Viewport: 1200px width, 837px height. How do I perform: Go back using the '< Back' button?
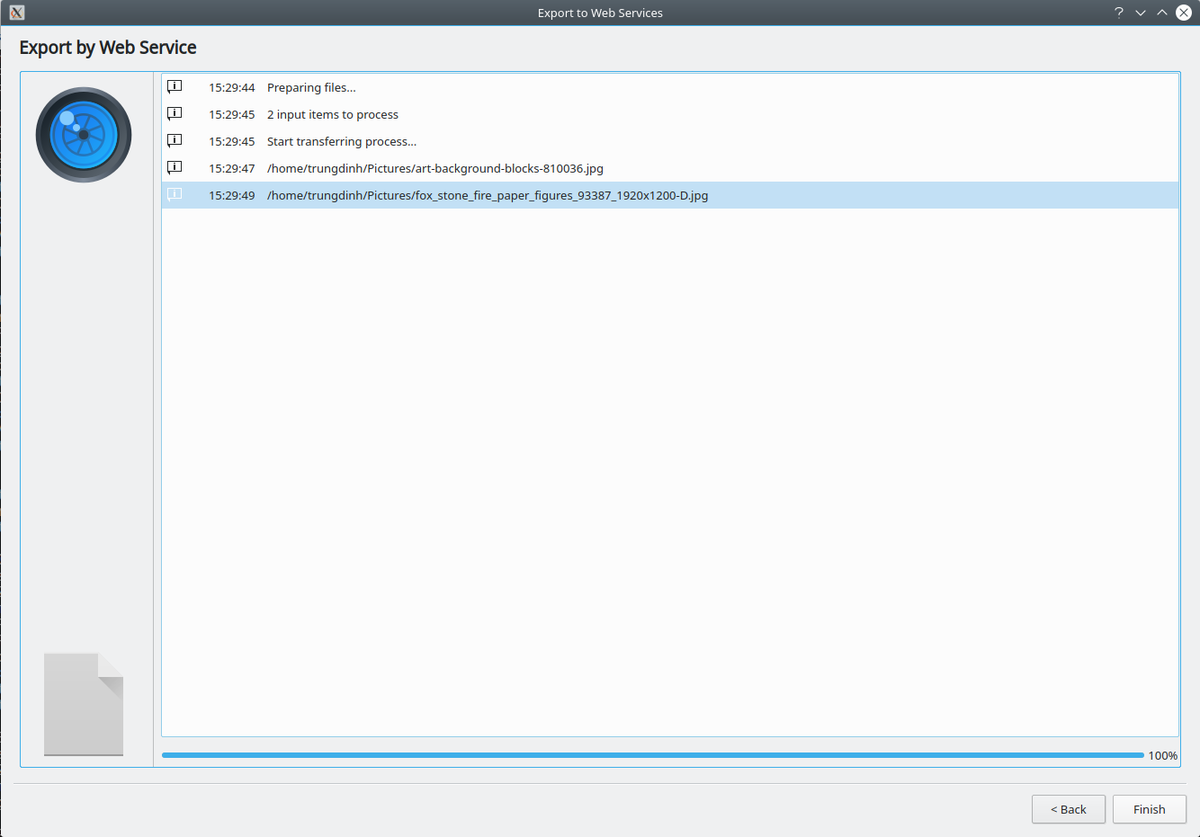click(1068, 809)
